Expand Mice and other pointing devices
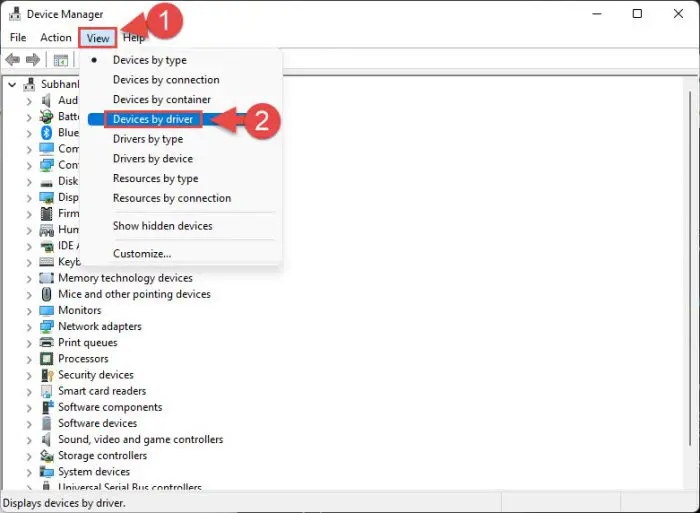The image size is (700, 513). click(28, 294)
